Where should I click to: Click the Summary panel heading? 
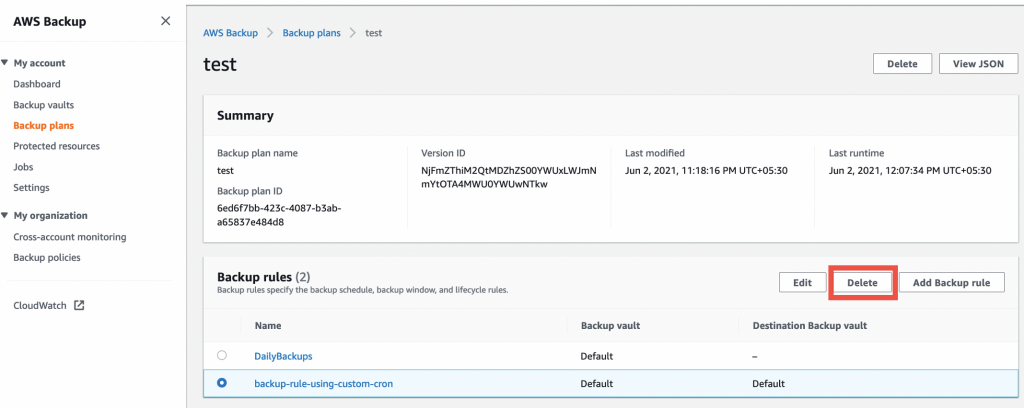245,116
